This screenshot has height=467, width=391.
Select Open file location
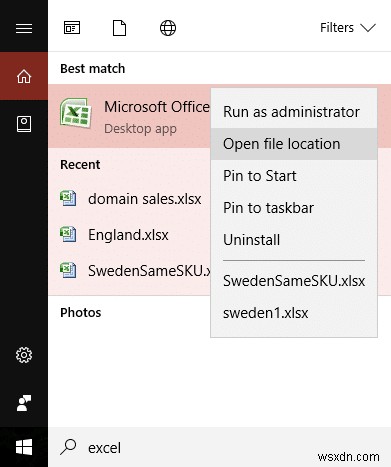(294, 144)
